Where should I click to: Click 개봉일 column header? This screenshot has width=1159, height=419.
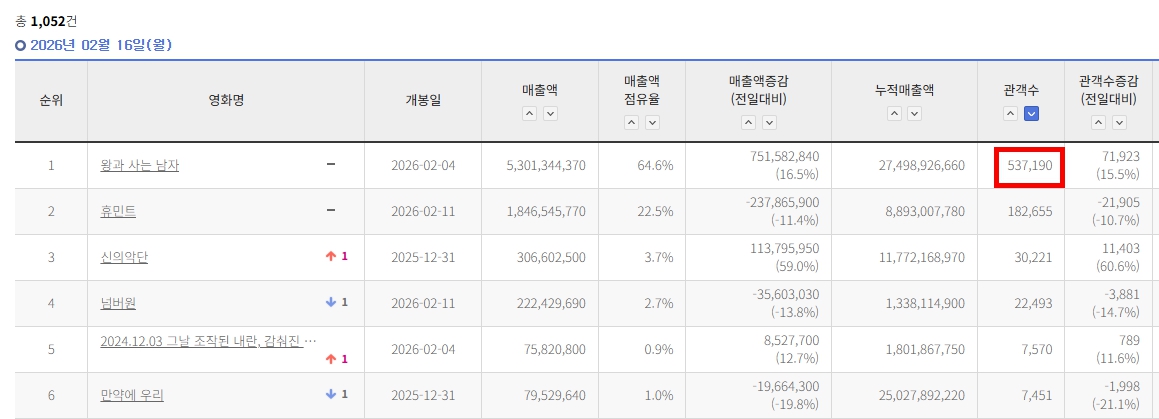423,101
